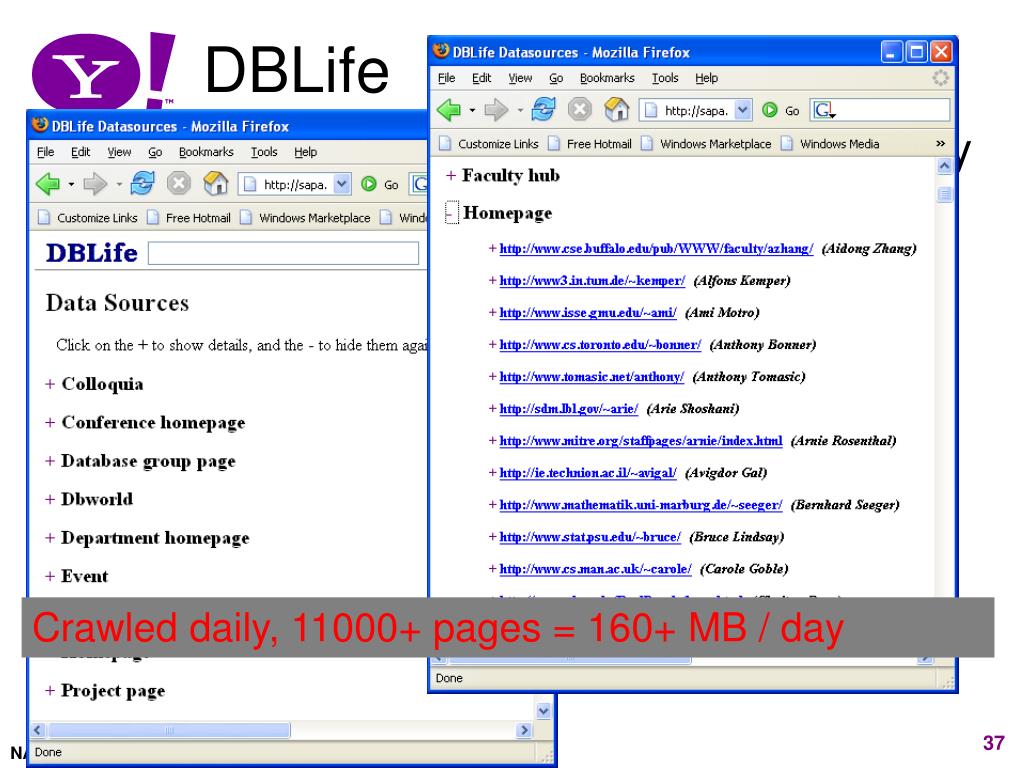Open Aidong Zhang's buffalo.edu homepage link
Viewport: 1024px width, 768px height.
point(656,248)
